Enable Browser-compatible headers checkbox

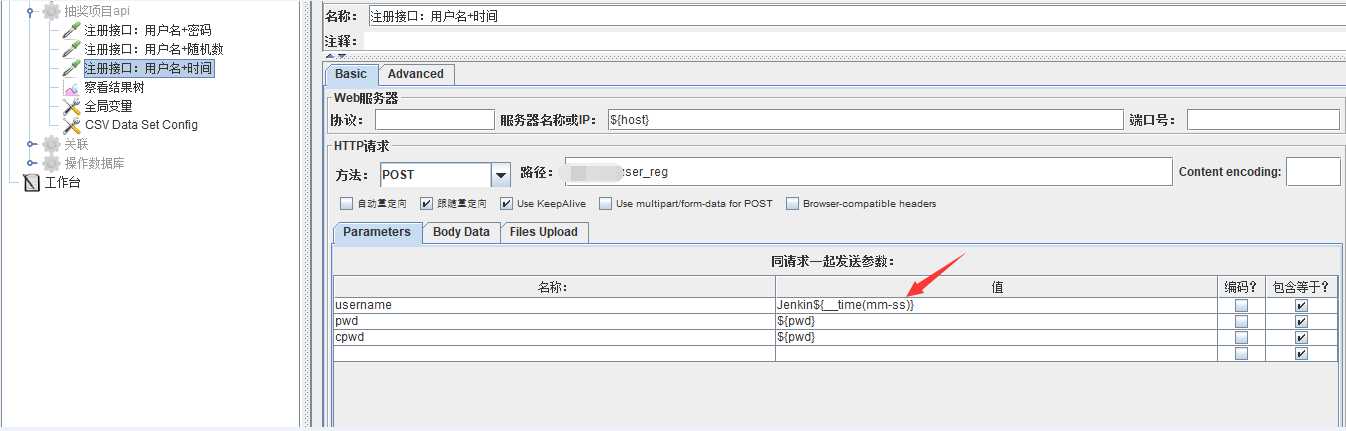[793, 204]
